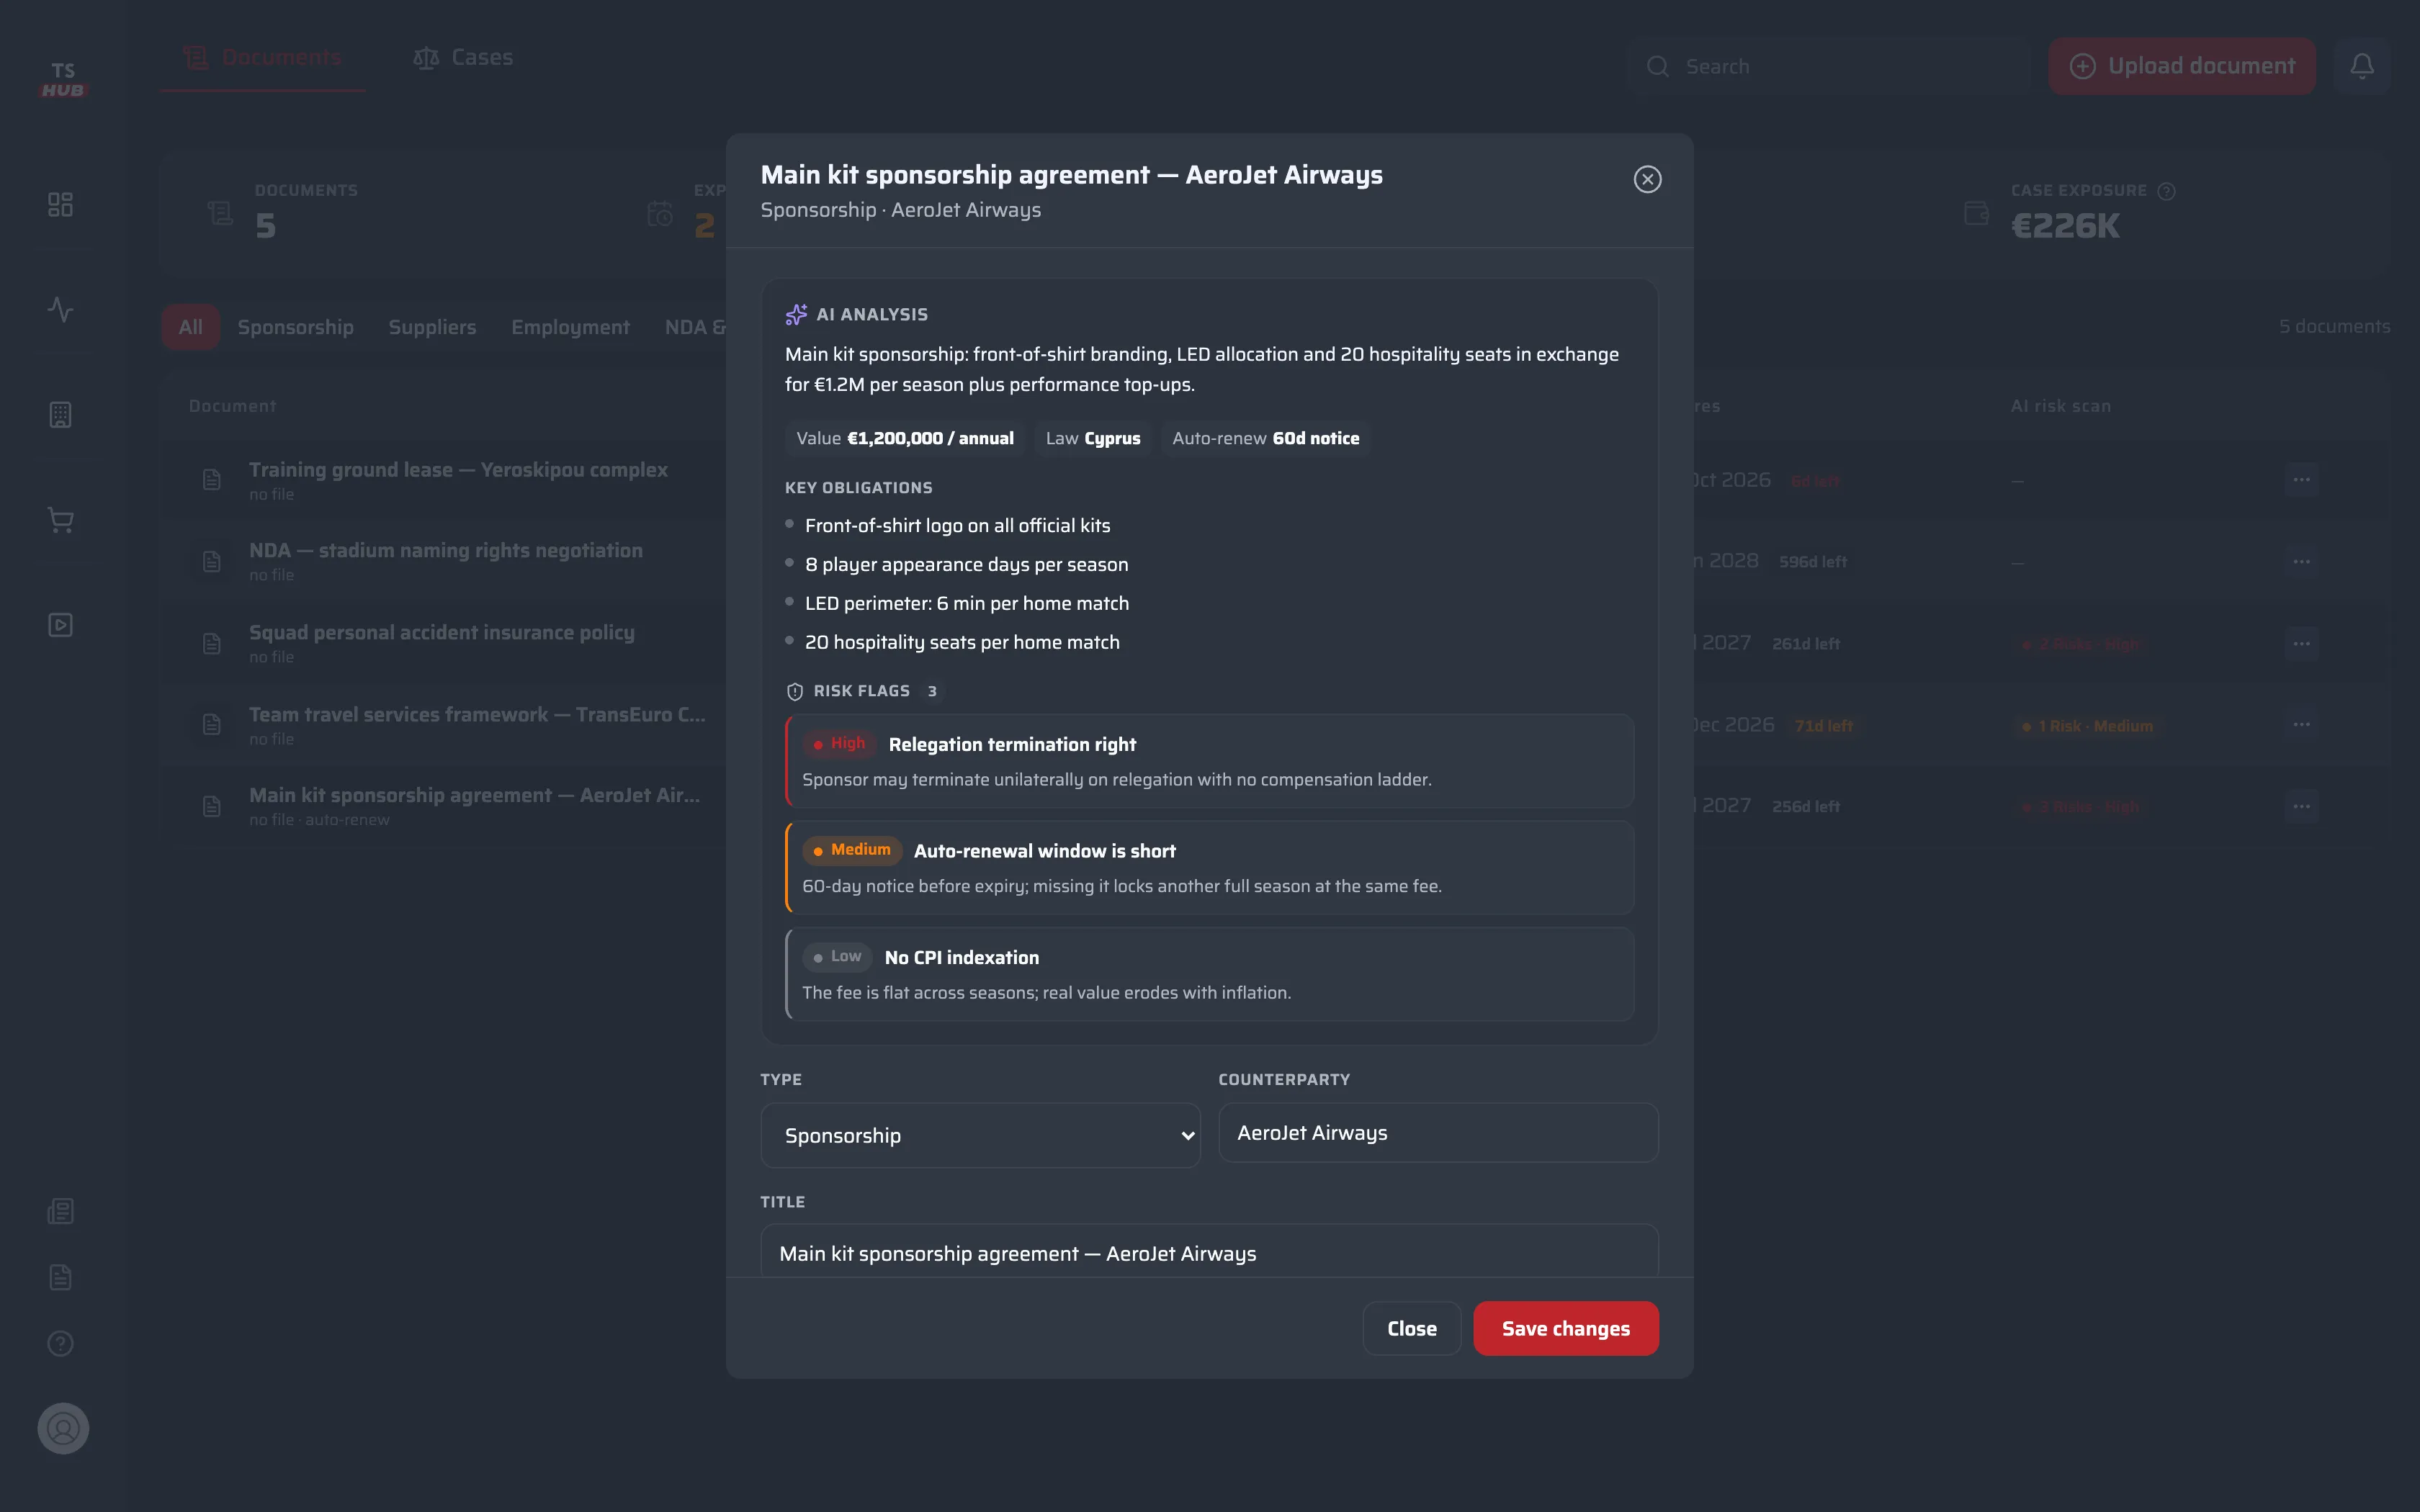The height and width of the screenshot is (1512, 2420).
Task: Open the activity pulse icon in sidebar
Action: coord(60,309)
